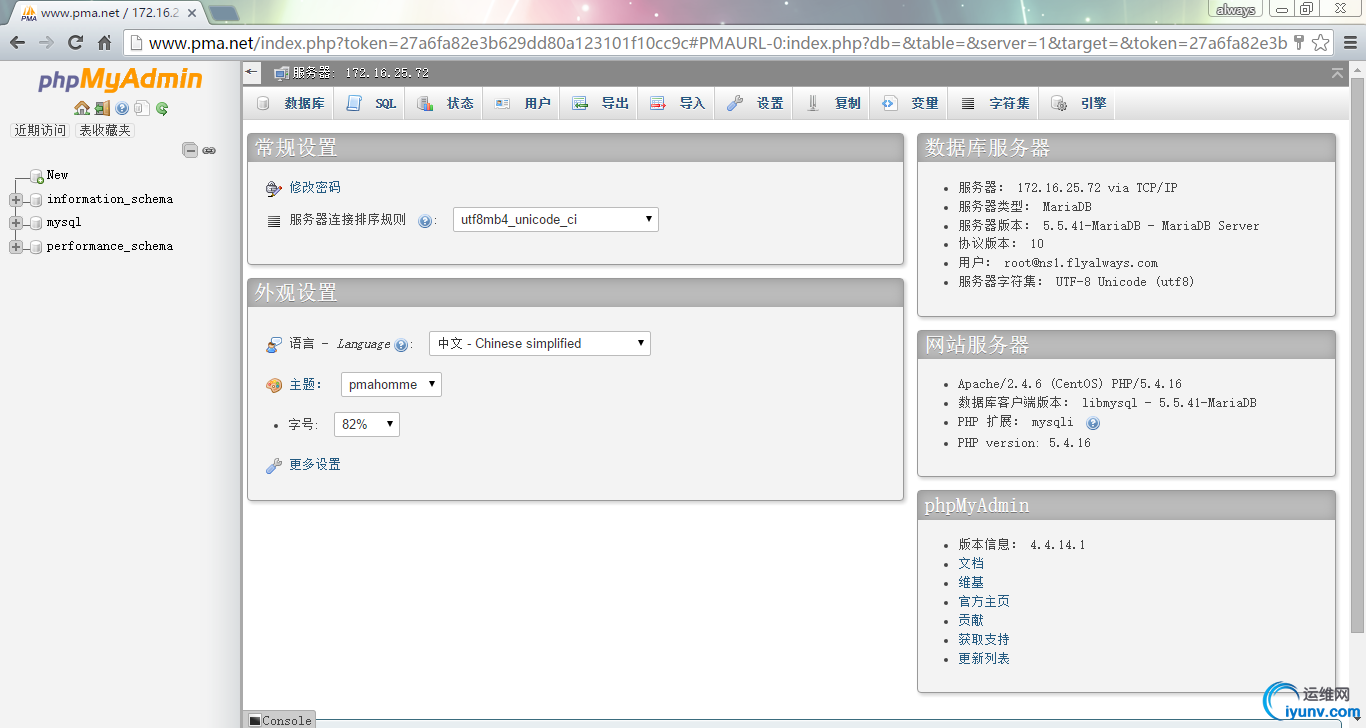Image resolution: width=1366 pixels, height=728 pixels.
Task: Click the saved password key icon in address bar
Action: pyautogui.click(x=1298, y=42)
